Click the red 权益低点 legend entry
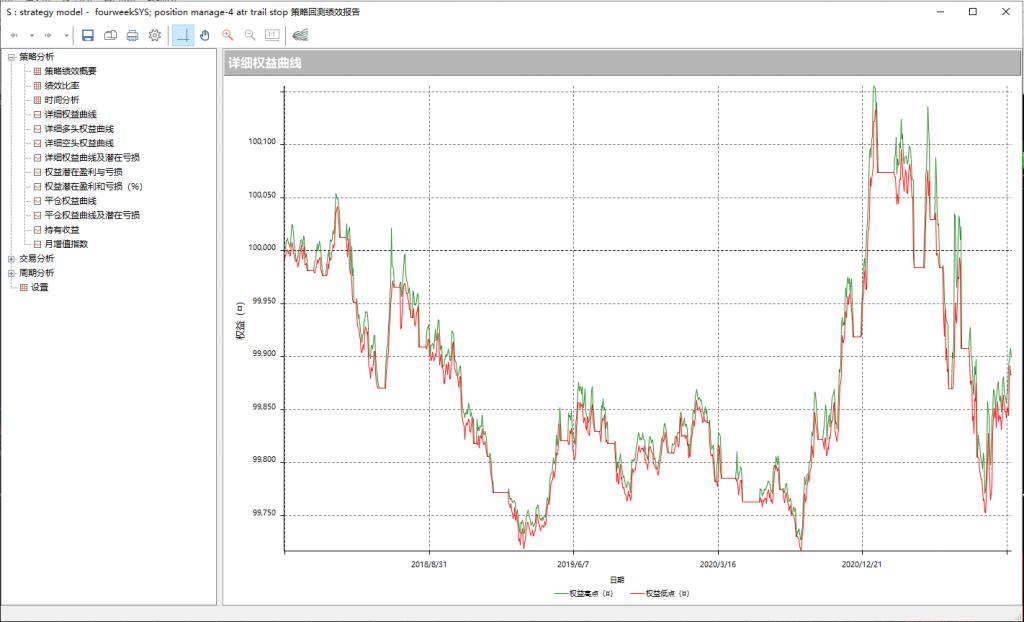 (660, 594)
